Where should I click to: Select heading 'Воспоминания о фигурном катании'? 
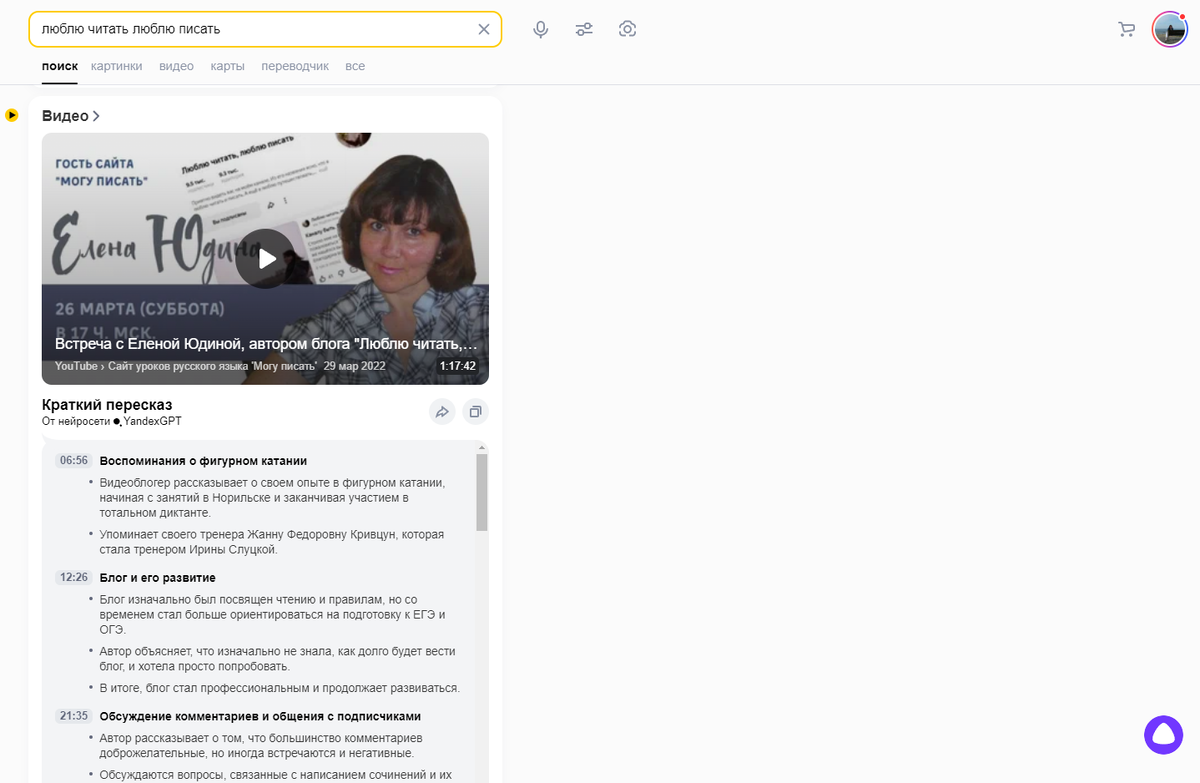pyautogui.click(x=203, y=461)
